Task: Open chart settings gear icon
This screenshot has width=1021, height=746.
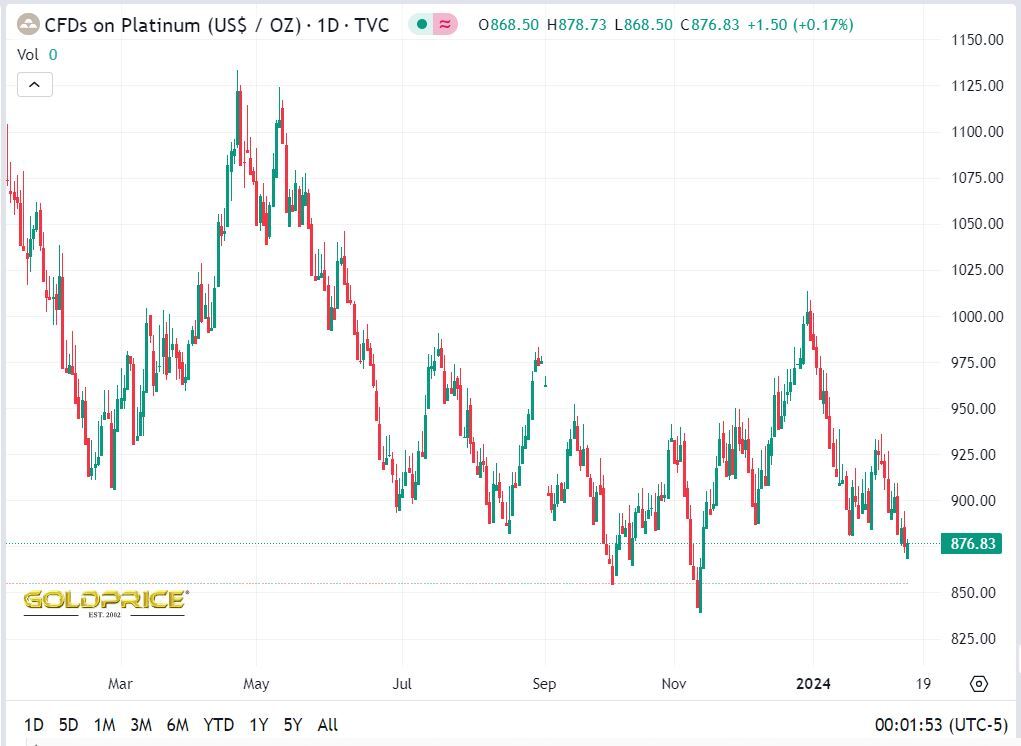Action: click(x=979, y=684)
